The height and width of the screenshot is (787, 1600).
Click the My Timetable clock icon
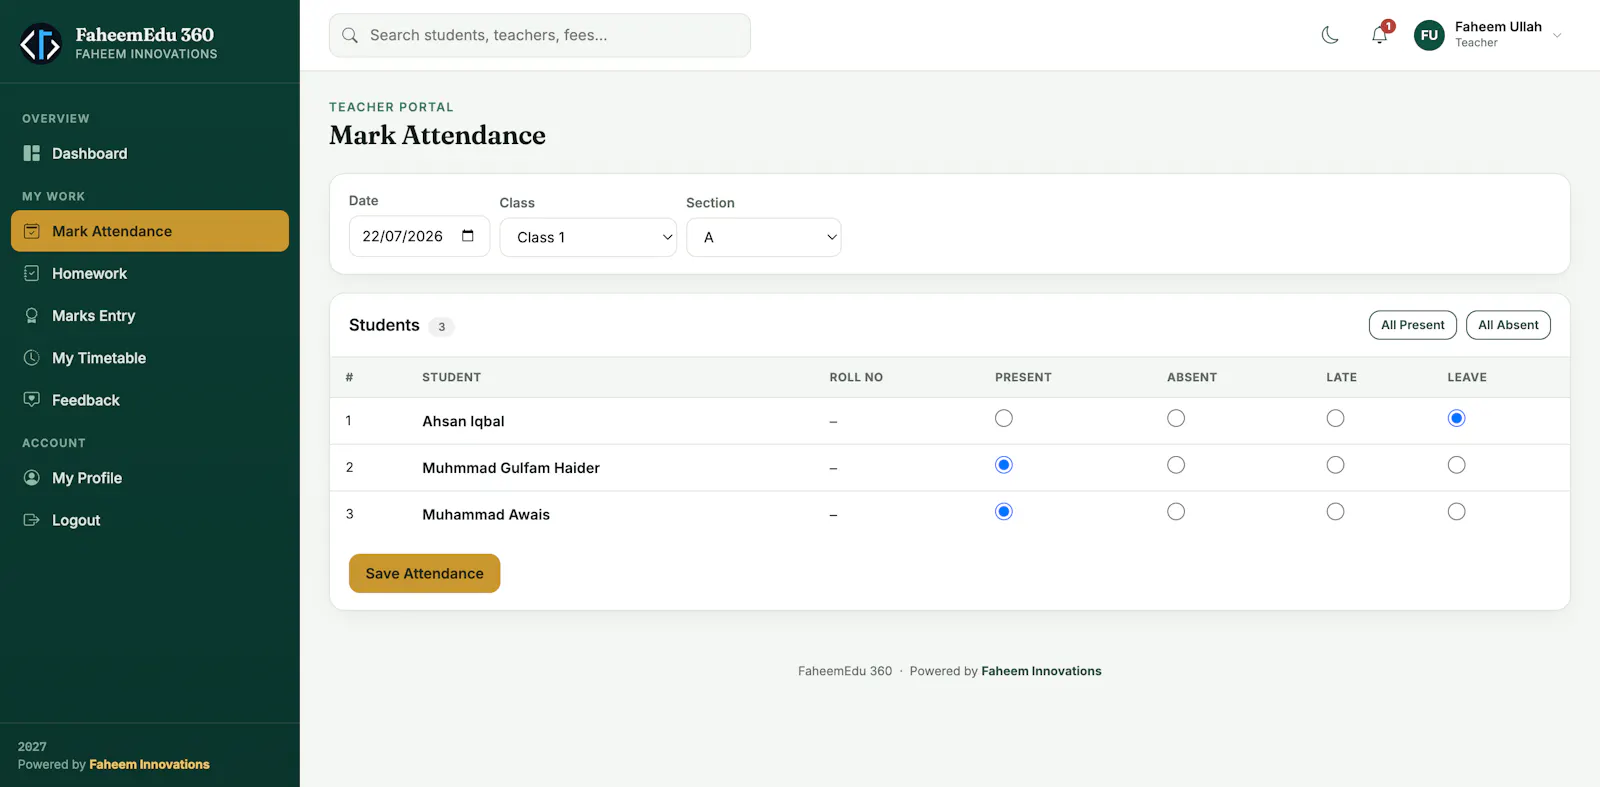tap(32, 358)
